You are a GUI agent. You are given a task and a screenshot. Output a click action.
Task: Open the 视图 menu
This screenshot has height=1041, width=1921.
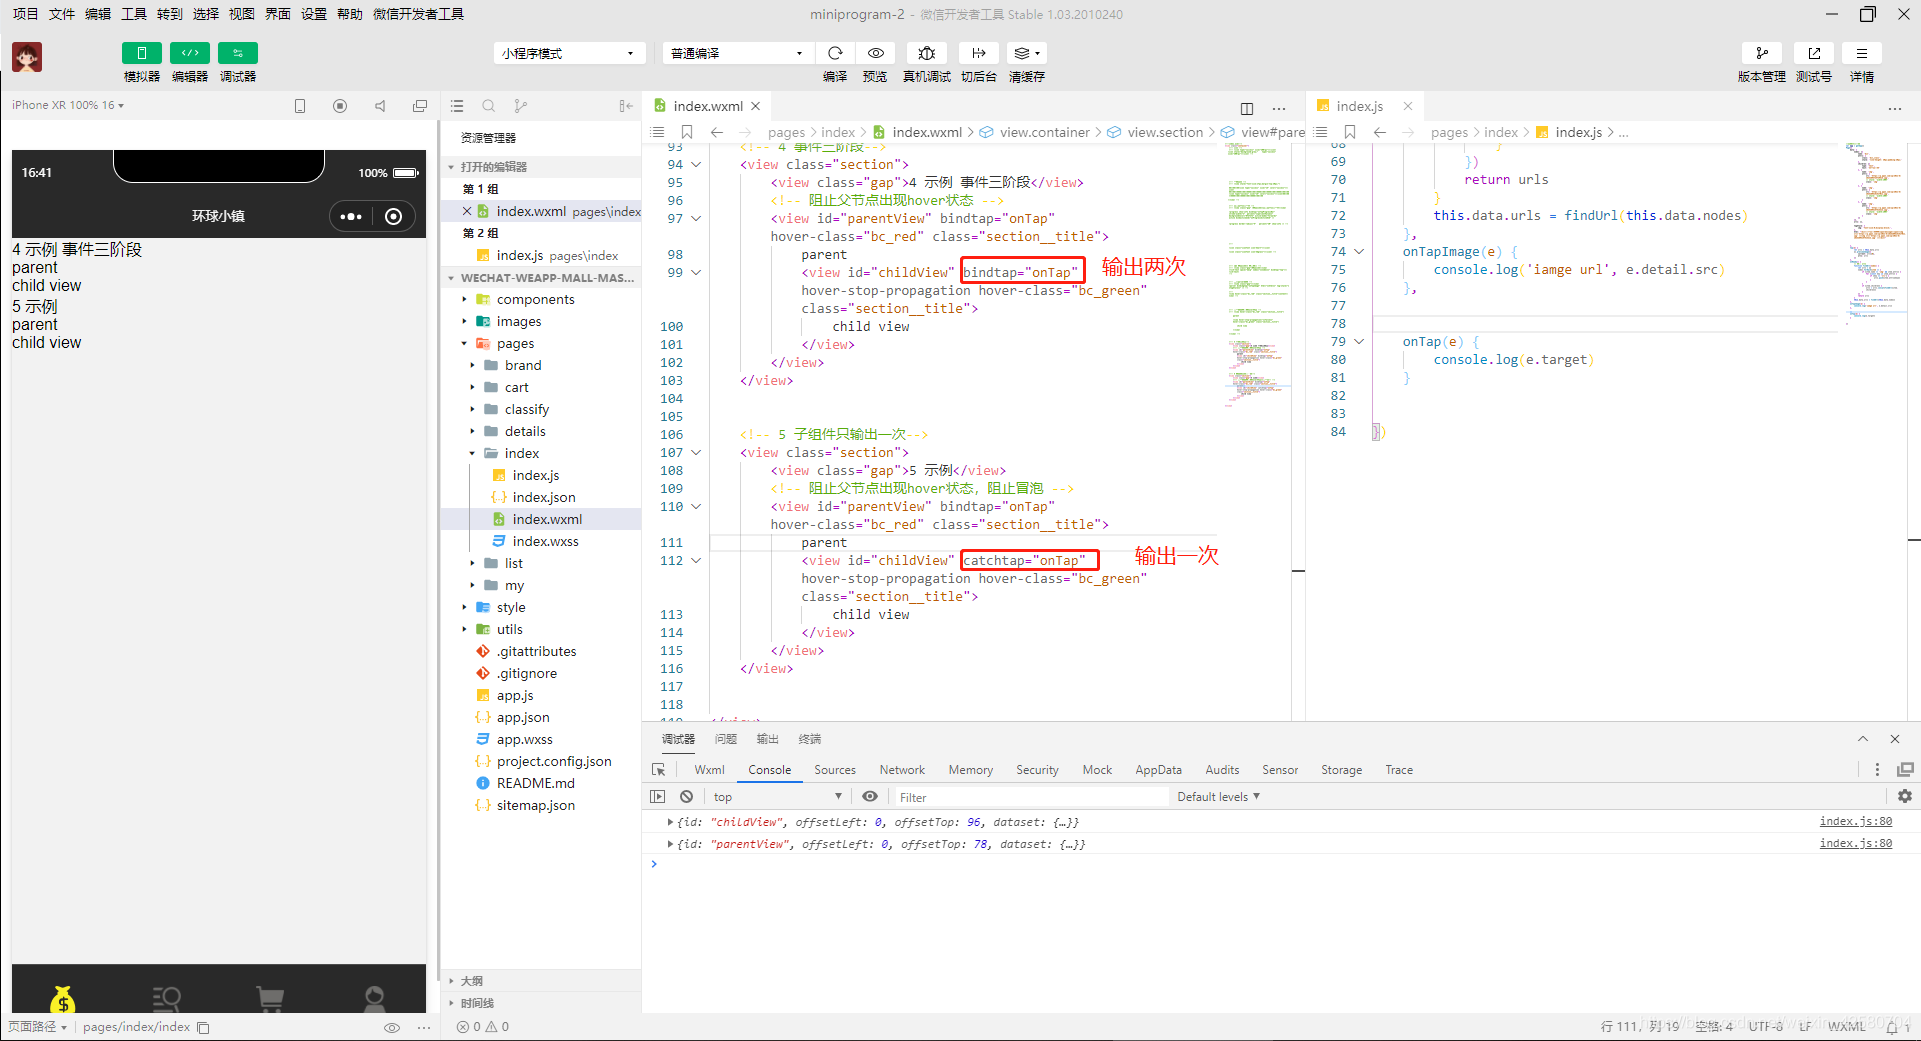pyautogui.click(x=242, y=14)
